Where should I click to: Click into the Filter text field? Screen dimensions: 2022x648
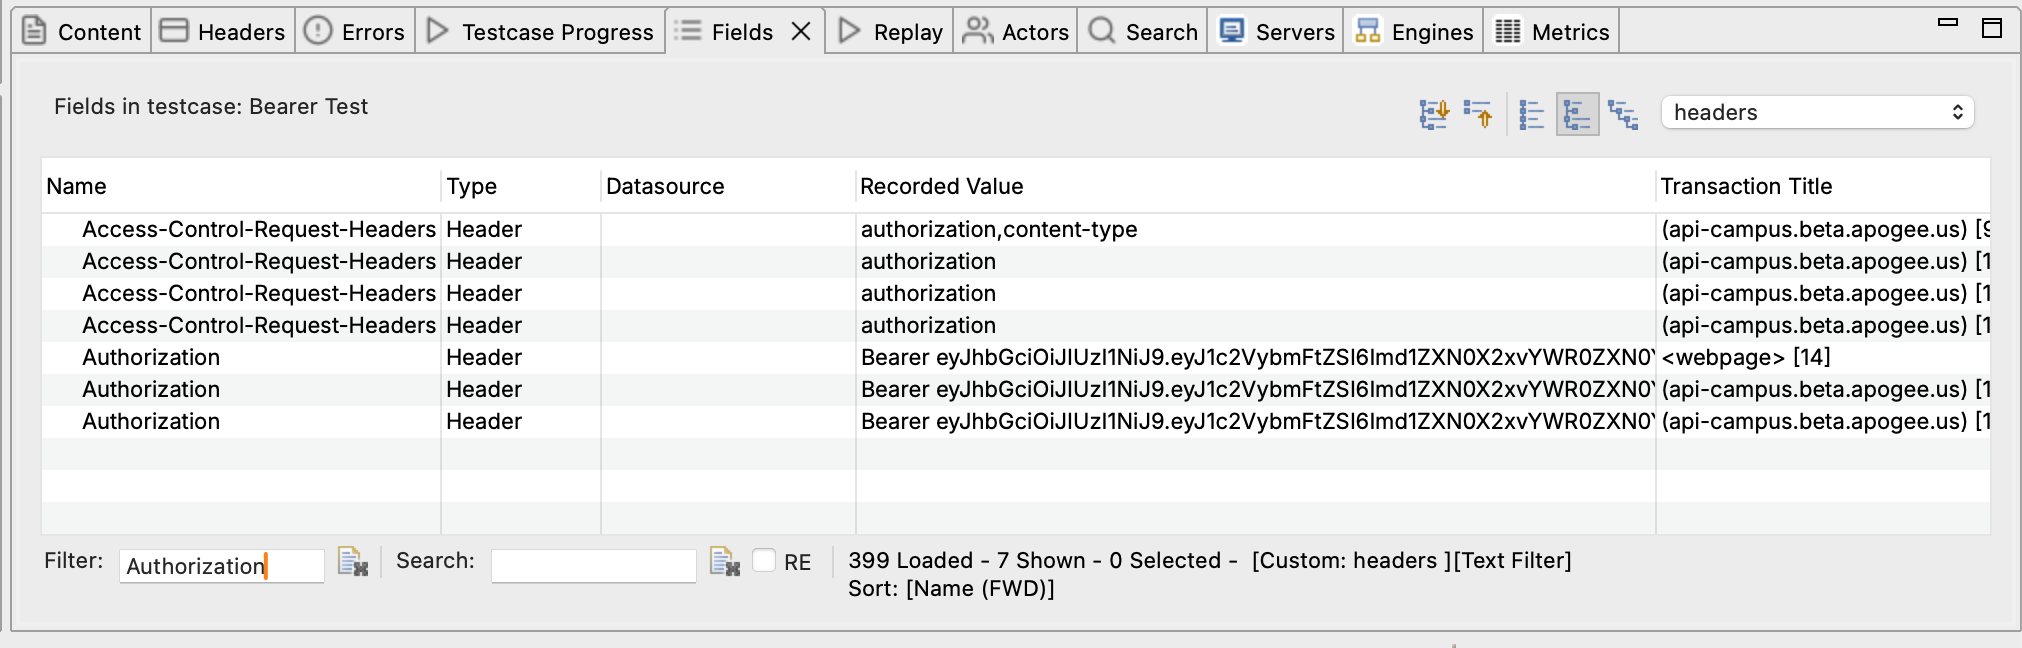tap(221, 566)
